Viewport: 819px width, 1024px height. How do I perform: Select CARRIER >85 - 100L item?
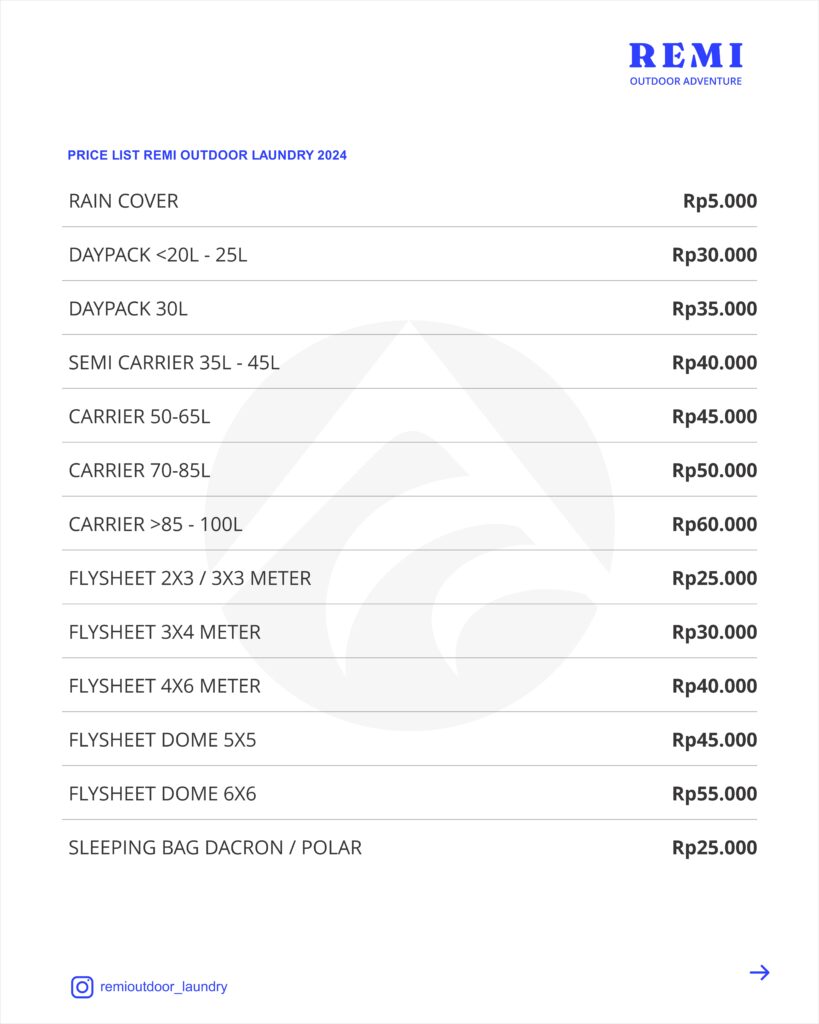pos(410,524)
